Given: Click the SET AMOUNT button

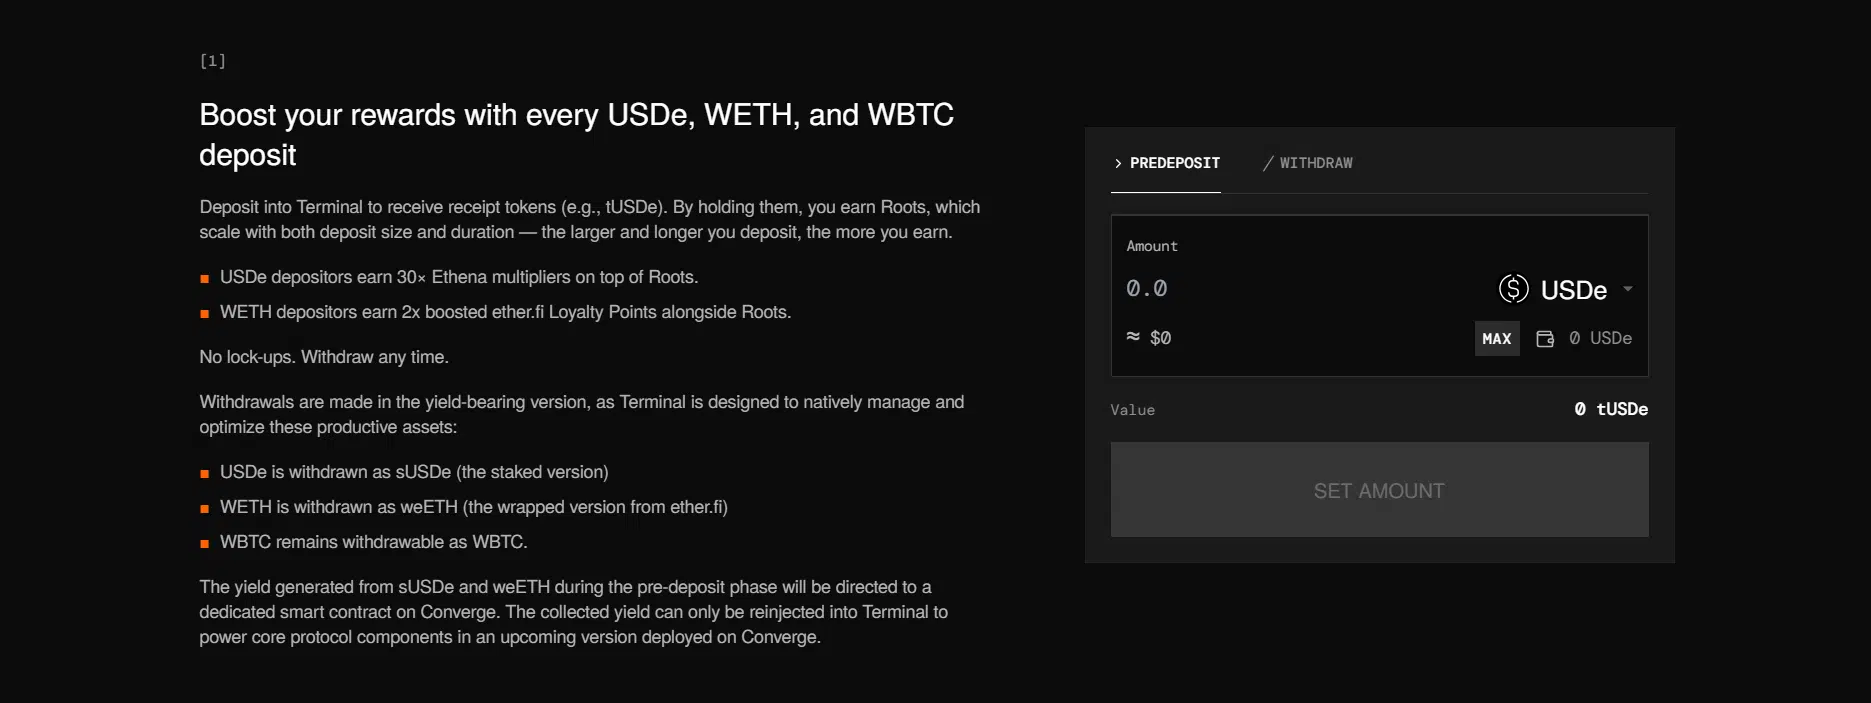Looking at the screenshot, I should coord(1379,490).
